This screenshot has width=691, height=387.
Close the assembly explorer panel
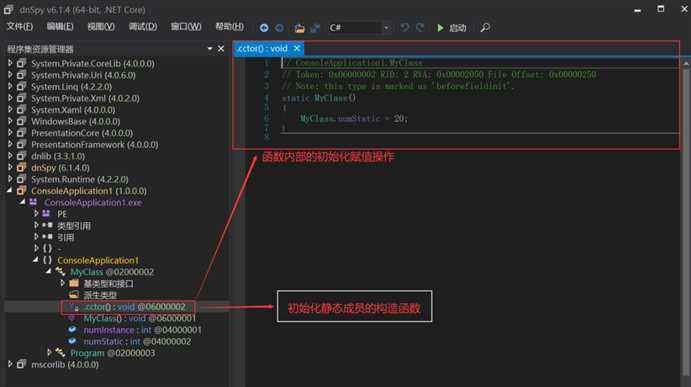(221, 48)
